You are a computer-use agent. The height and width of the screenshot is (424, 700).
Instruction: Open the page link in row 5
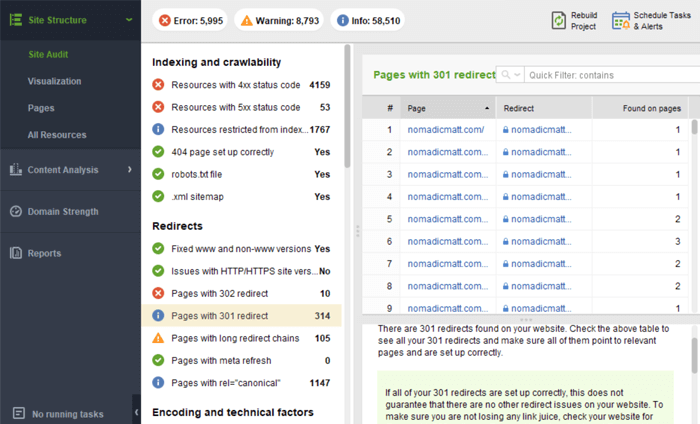point(447,219)
